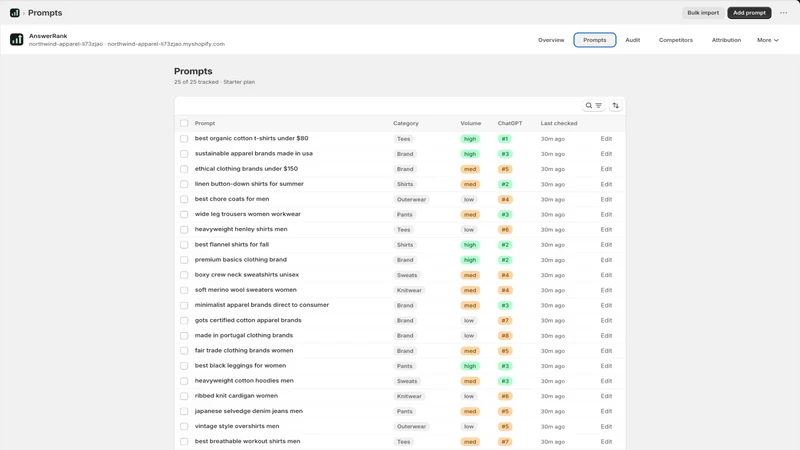Click Knitwear tag on 'soft merino wool' row

[409, 290]
